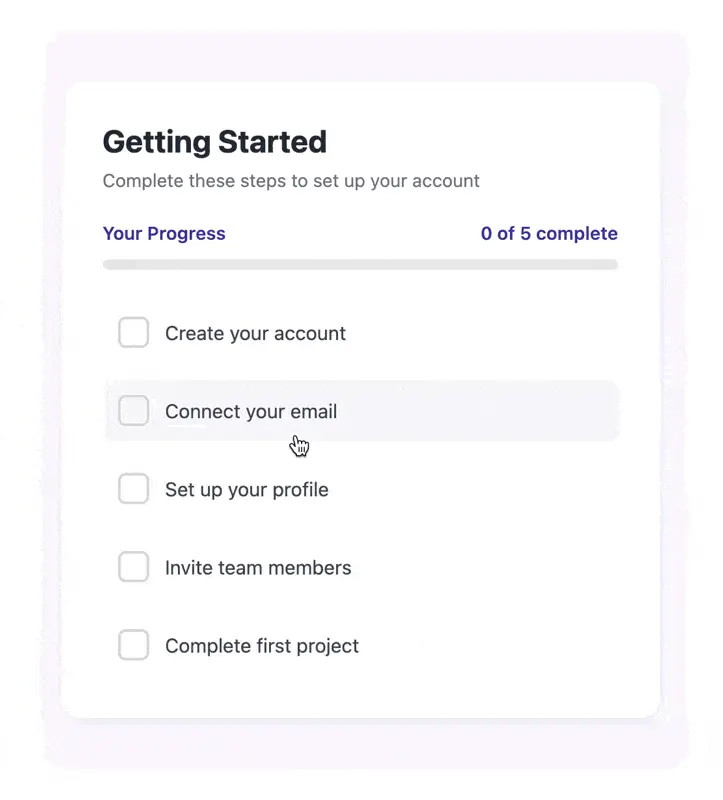
Task: Tick the Invite team members checkbox
Action: coord(133,567)
